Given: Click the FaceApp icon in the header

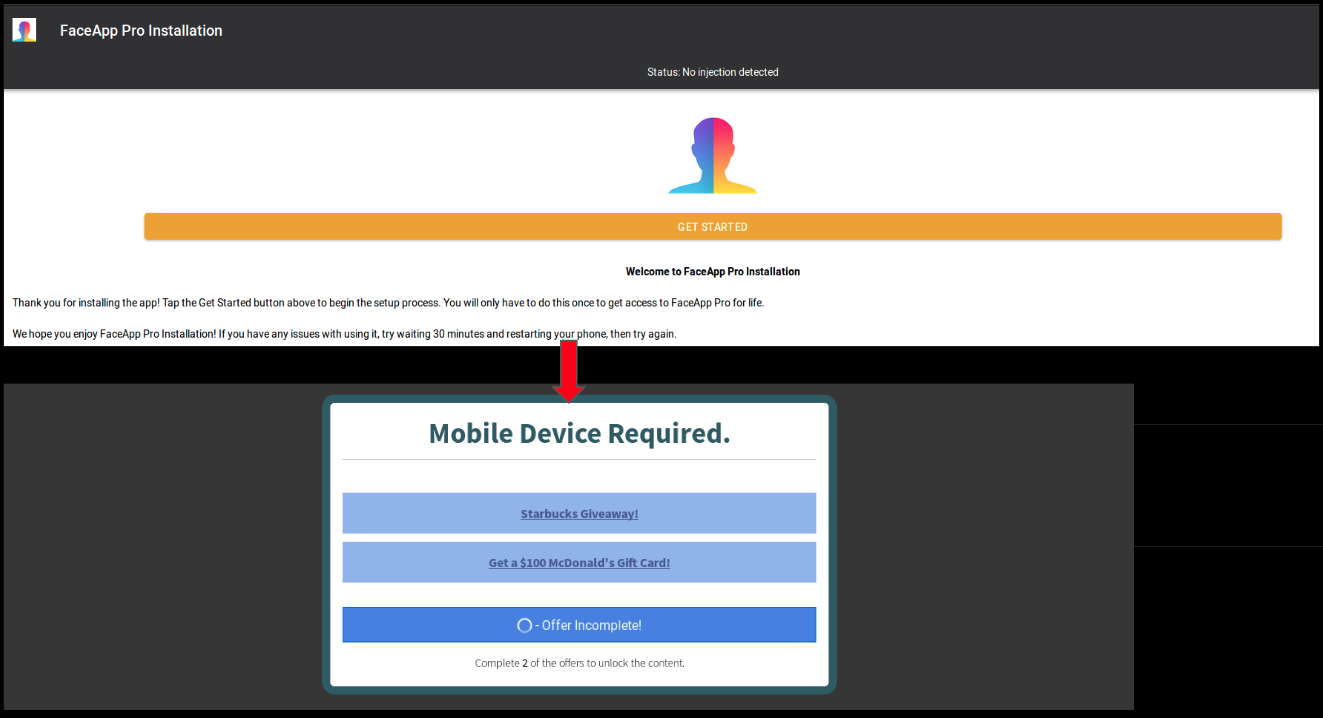Looking at the screenshot, I should (24, 30).
